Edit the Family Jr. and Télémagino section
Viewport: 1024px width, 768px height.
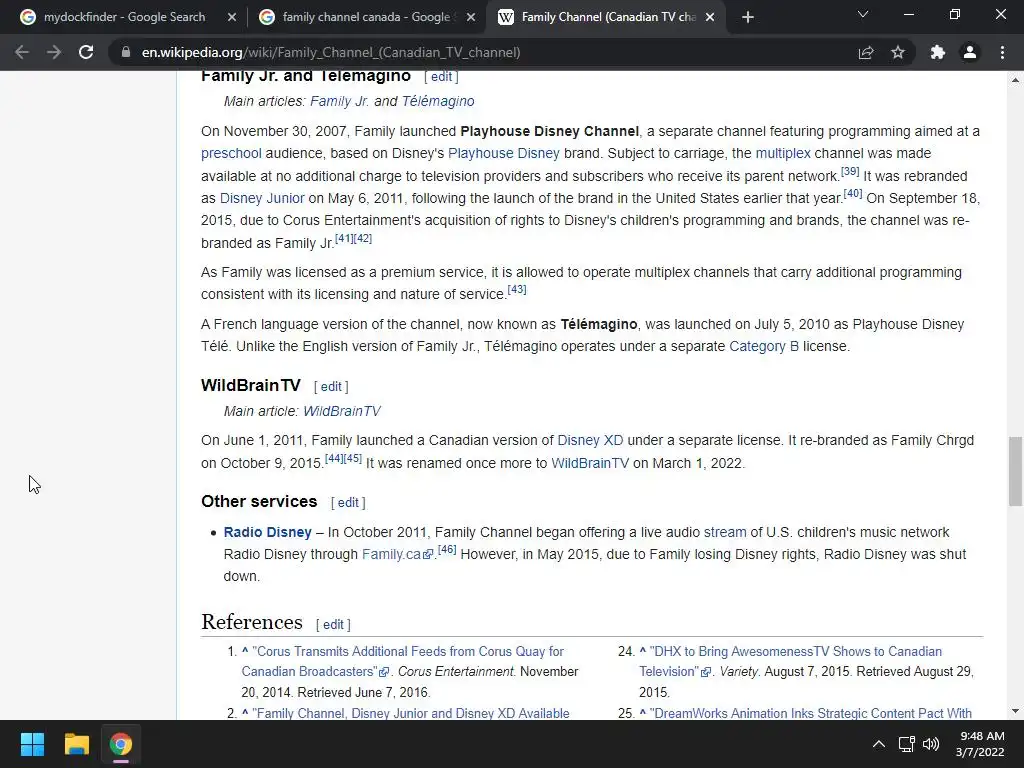pos(441,76)
